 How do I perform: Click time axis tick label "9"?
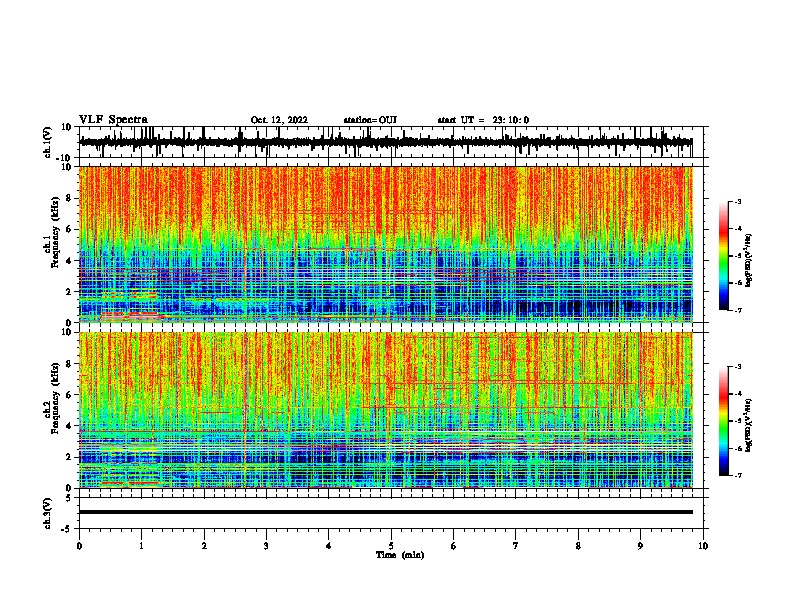pos(640,546)
